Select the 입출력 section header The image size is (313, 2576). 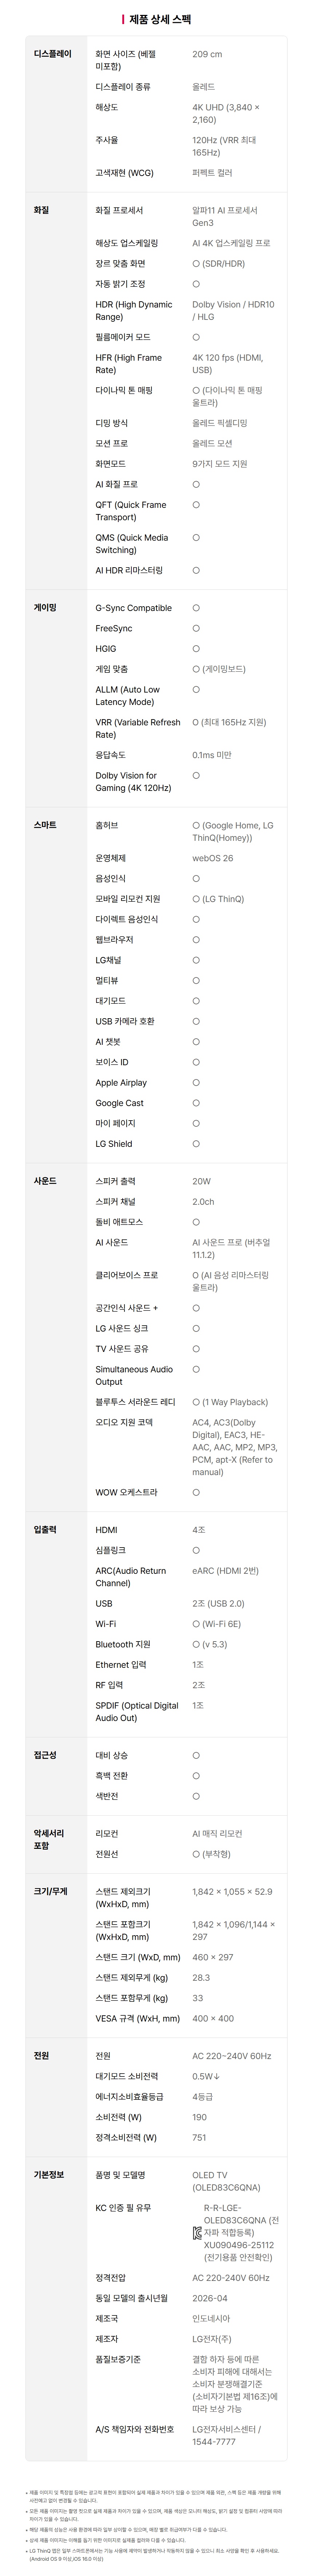(x=46, y=1529)
